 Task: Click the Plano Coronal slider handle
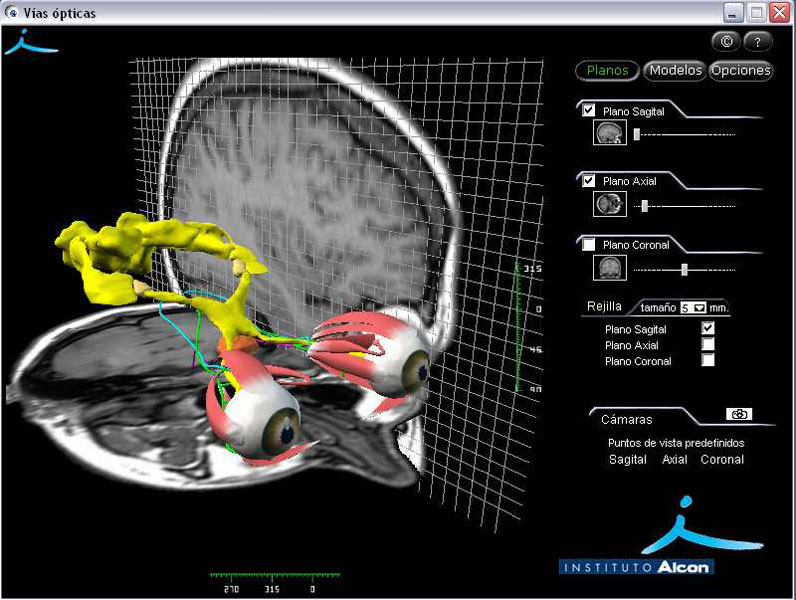click(x=684, y=270)
